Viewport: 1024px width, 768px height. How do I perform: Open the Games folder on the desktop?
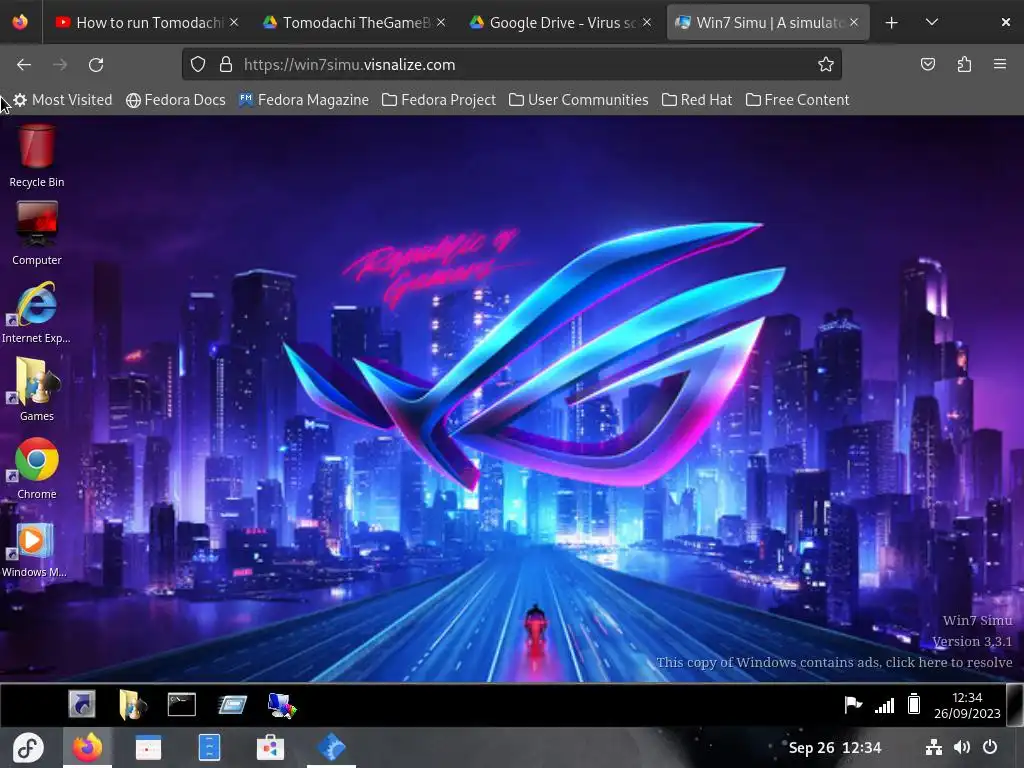tap(37, 390)
